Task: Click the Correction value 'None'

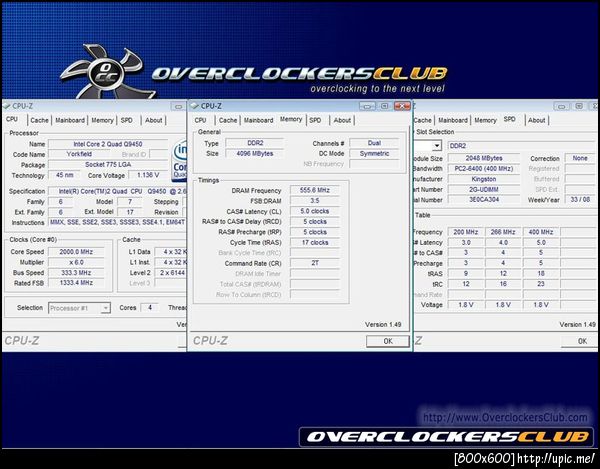Action: coord(580,158)
